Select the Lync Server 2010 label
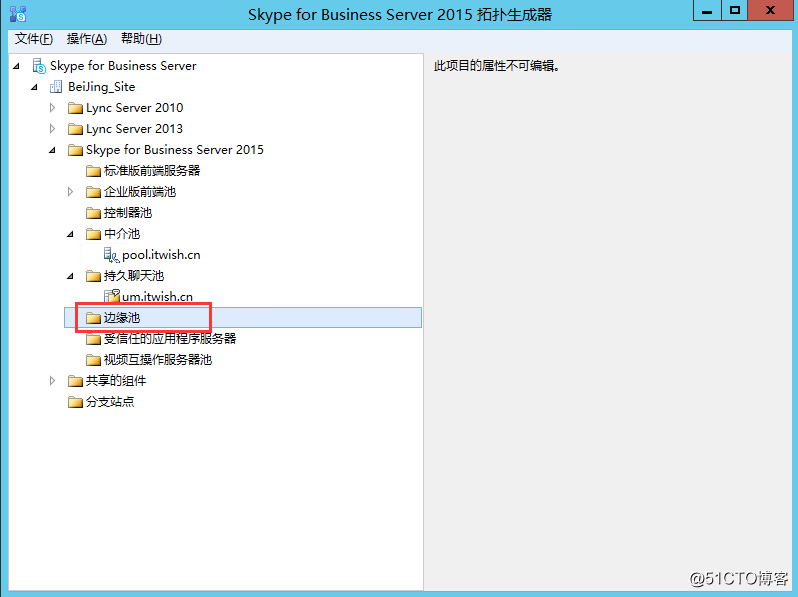 (x=134, y=108)
